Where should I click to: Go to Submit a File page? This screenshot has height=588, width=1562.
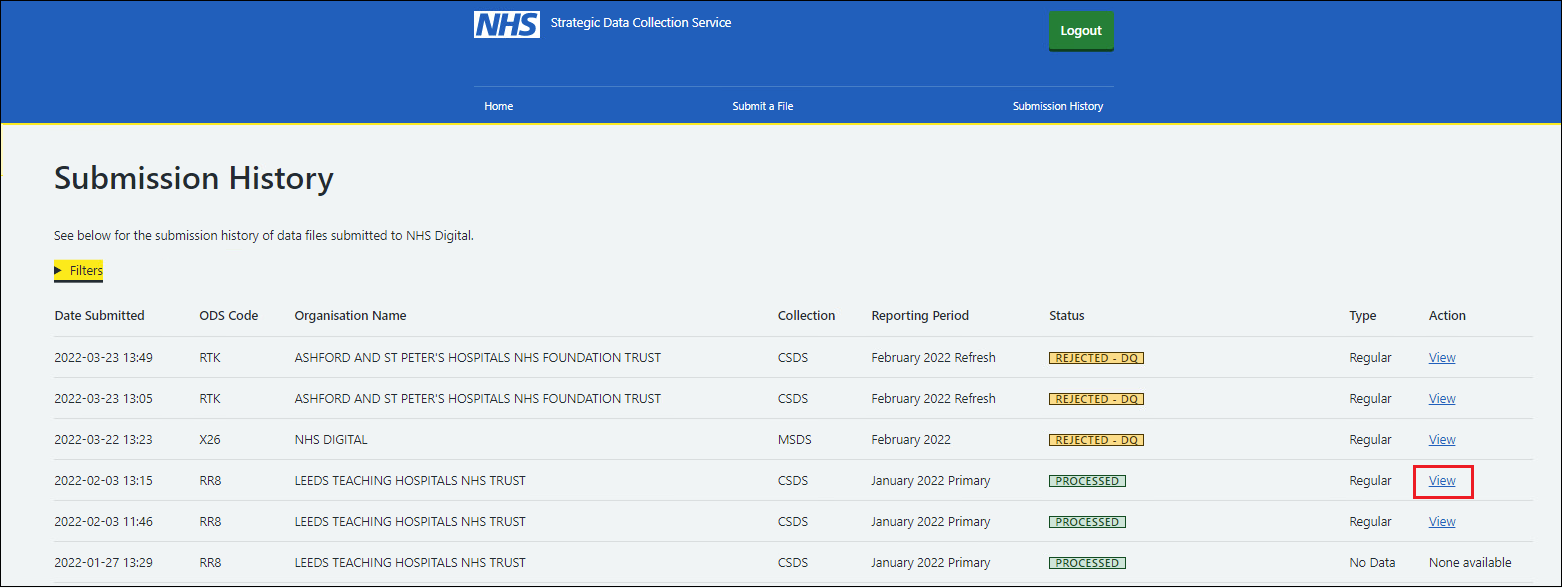click(763, 106)
